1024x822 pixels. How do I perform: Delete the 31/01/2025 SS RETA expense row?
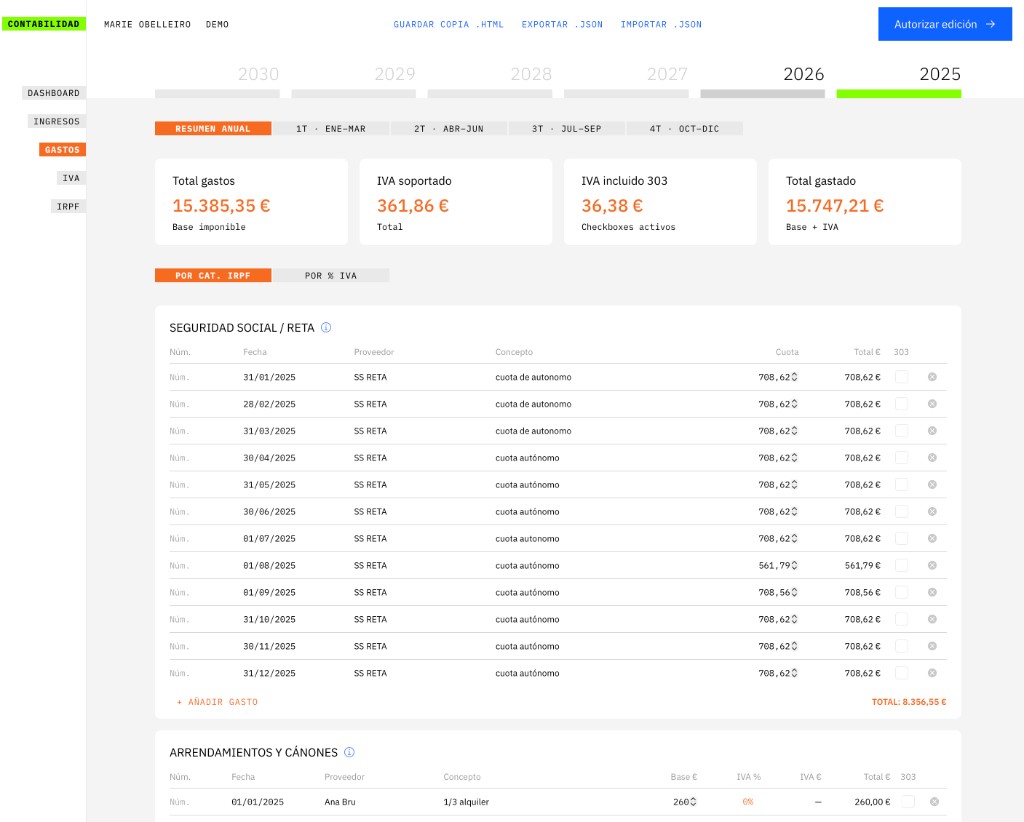[932, 377]
